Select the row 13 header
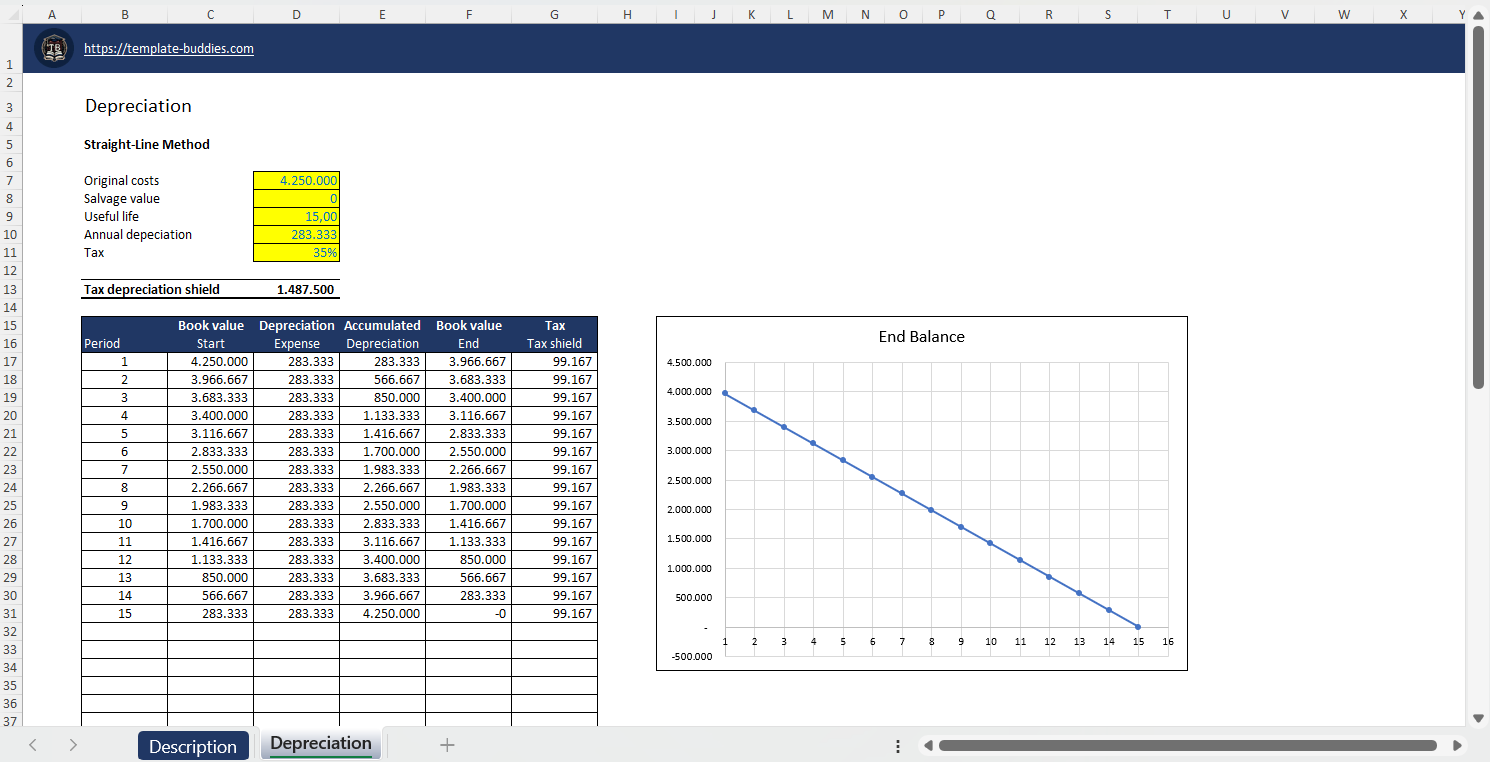The width and height of the screenshot is (1490, 762). [x=10, y=290]
